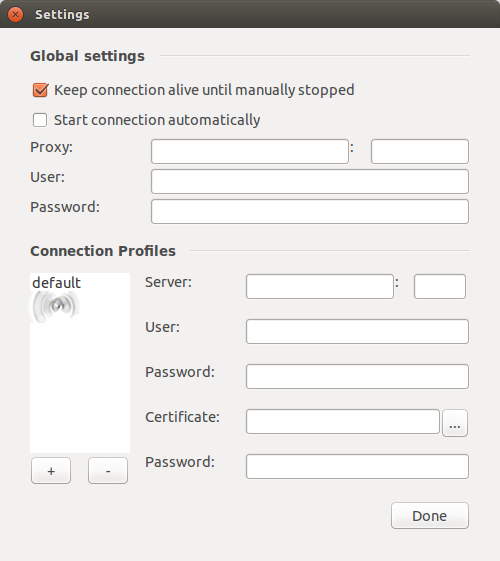
Task: Remove selected profile with minus button
Action: point(108,470)
